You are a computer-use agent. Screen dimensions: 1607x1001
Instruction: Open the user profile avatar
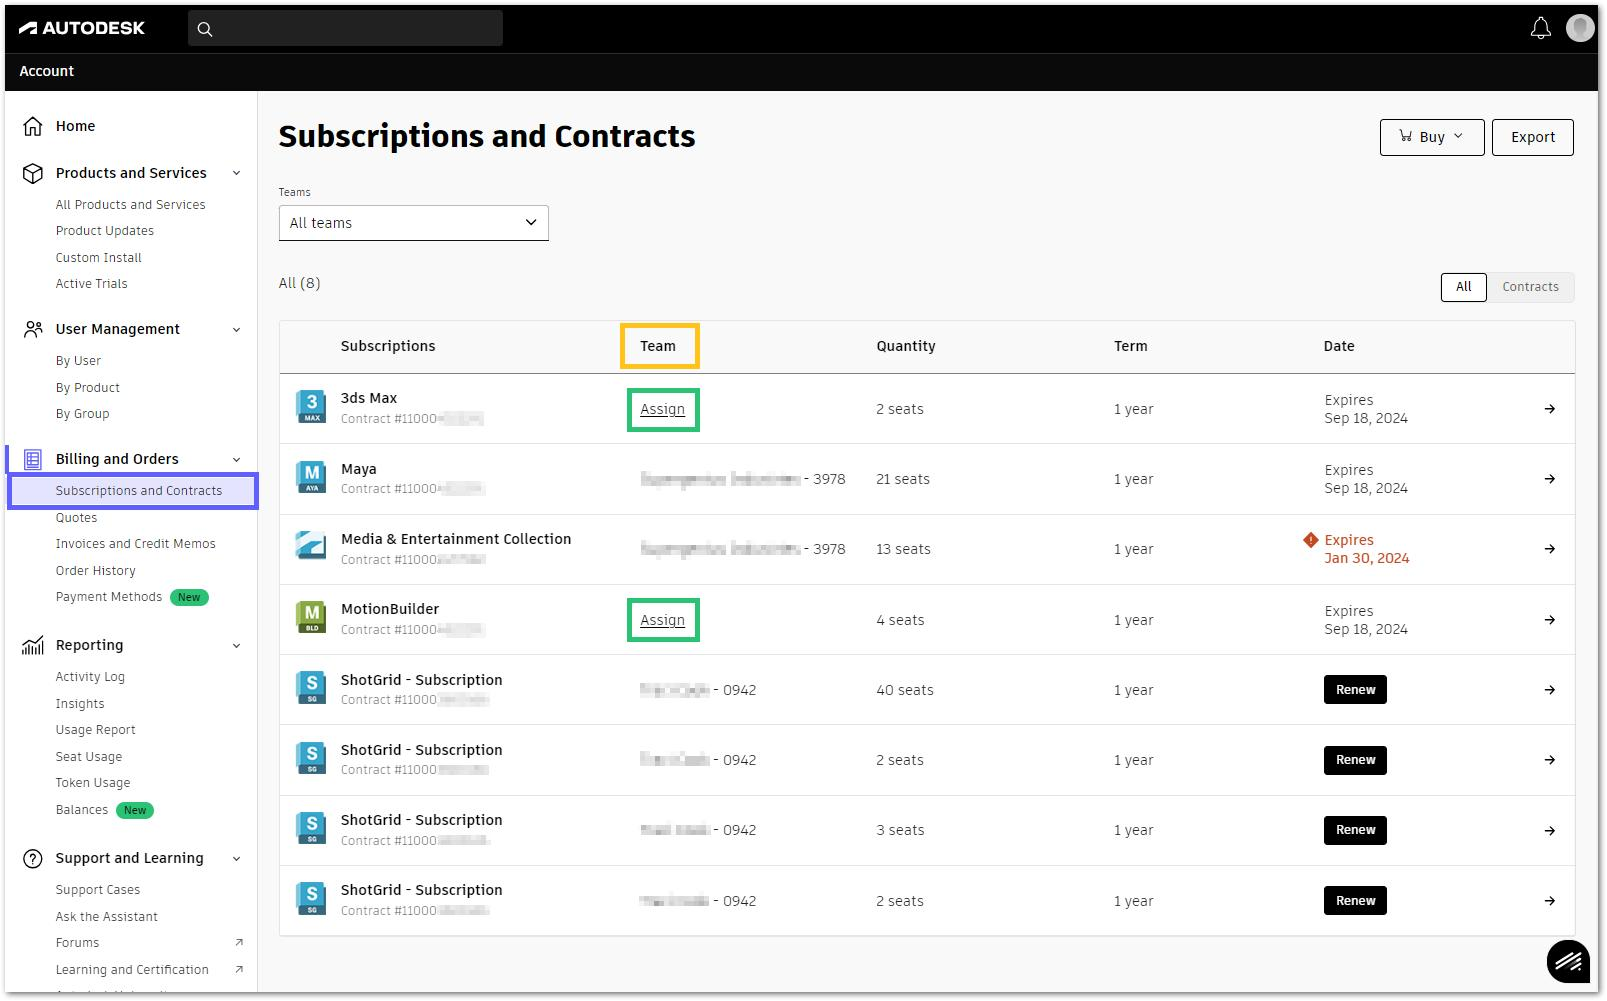pyautogui.click(x=1580, y=28)
